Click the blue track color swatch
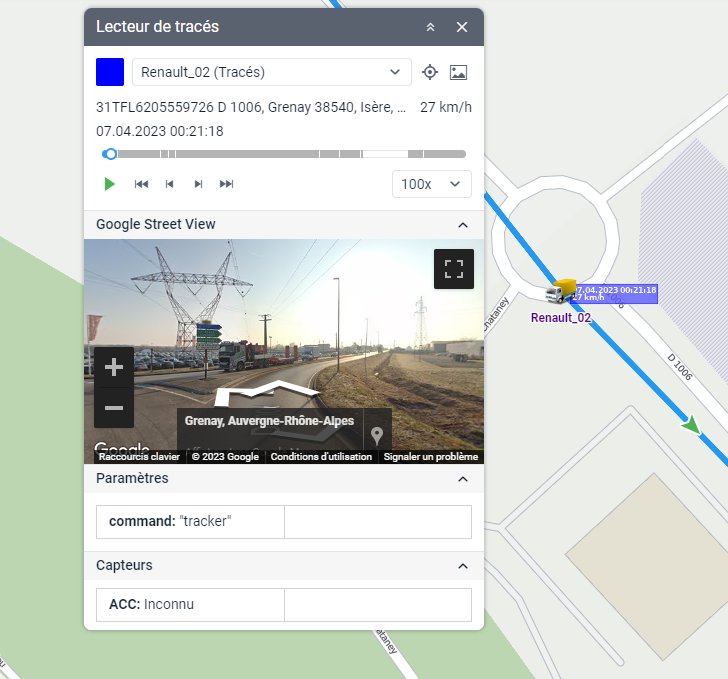 [x=110, y=72]
